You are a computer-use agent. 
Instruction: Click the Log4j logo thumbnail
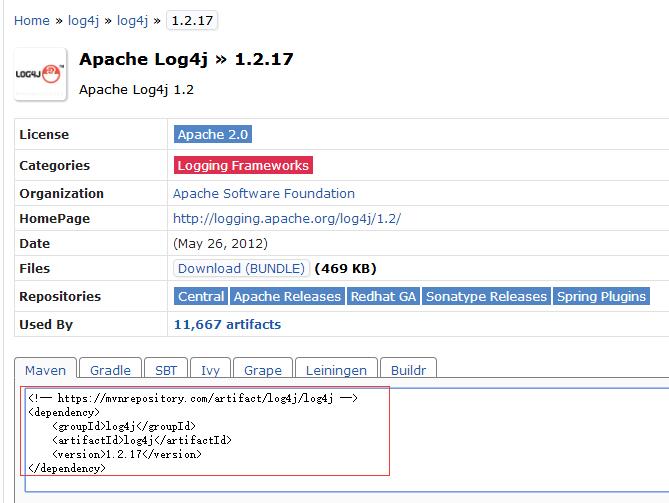40,74
